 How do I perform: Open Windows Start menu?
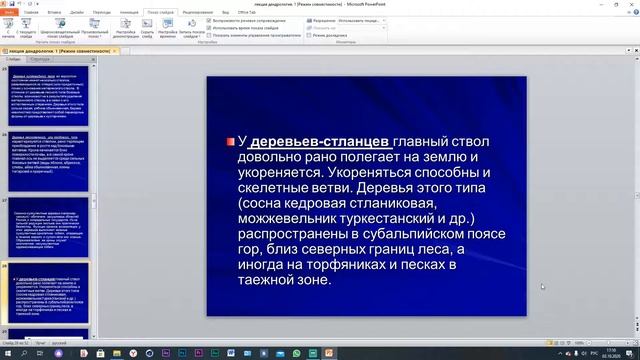coord(8,353)
